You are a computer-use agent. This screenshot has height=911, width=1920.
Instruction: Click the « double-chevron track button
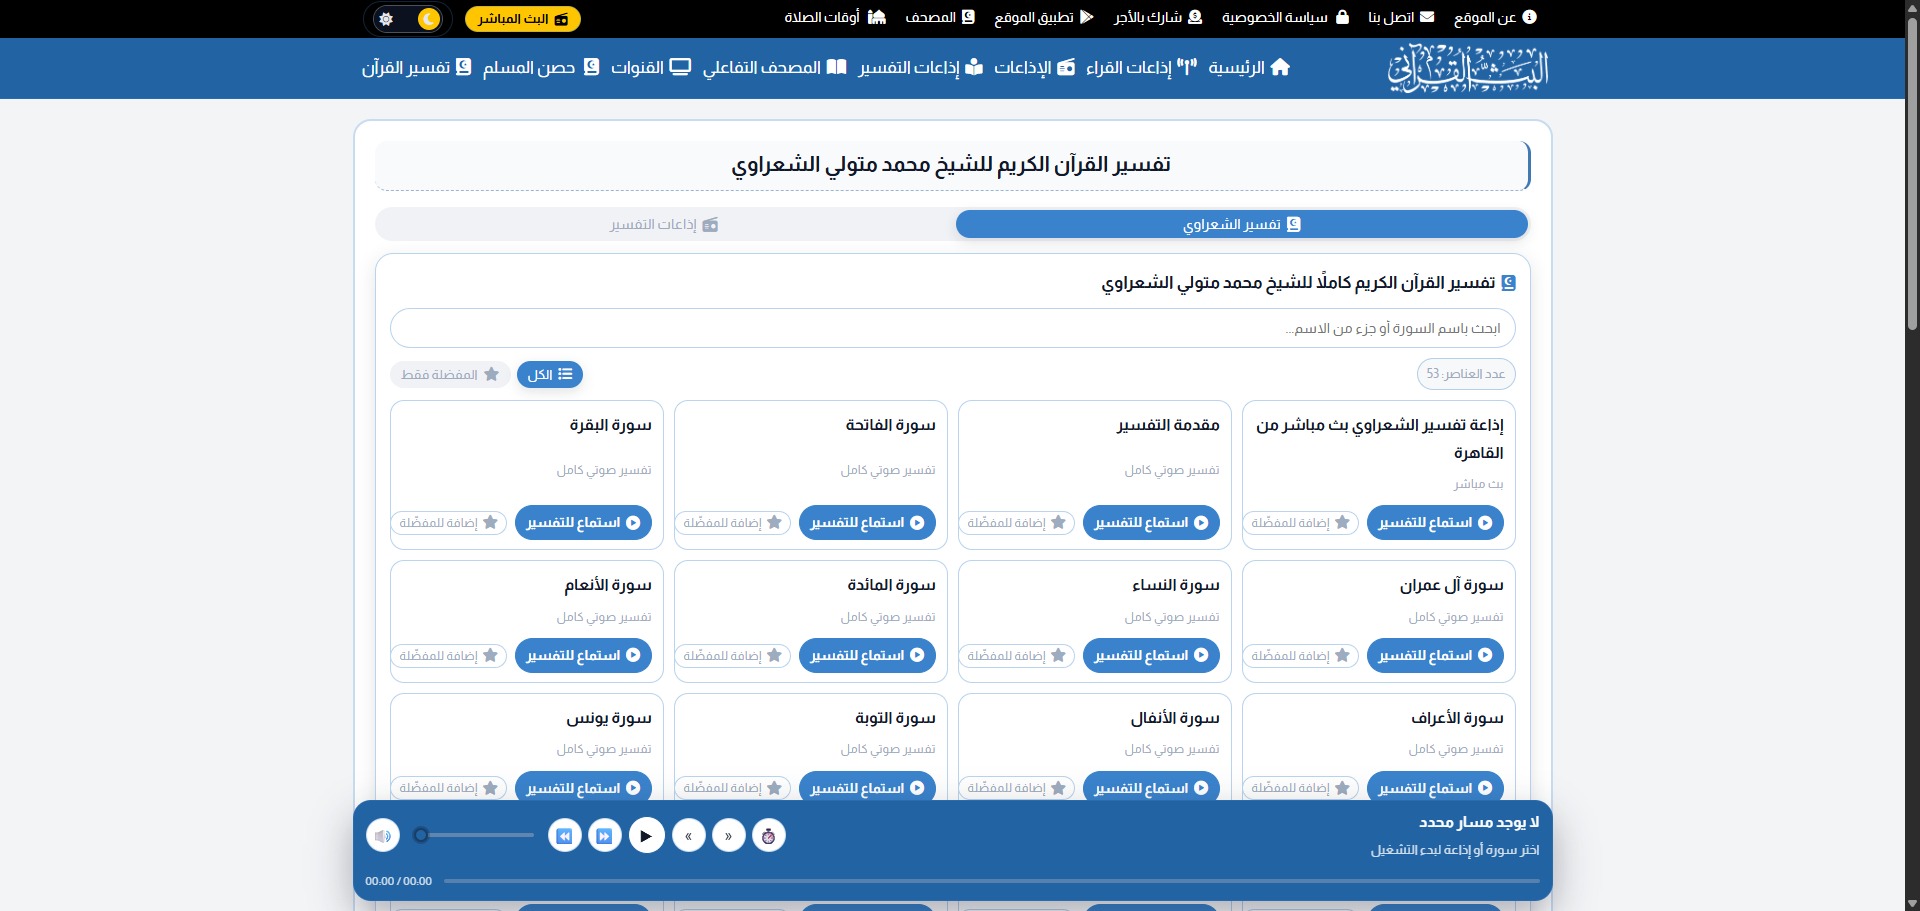click(688, 835)
